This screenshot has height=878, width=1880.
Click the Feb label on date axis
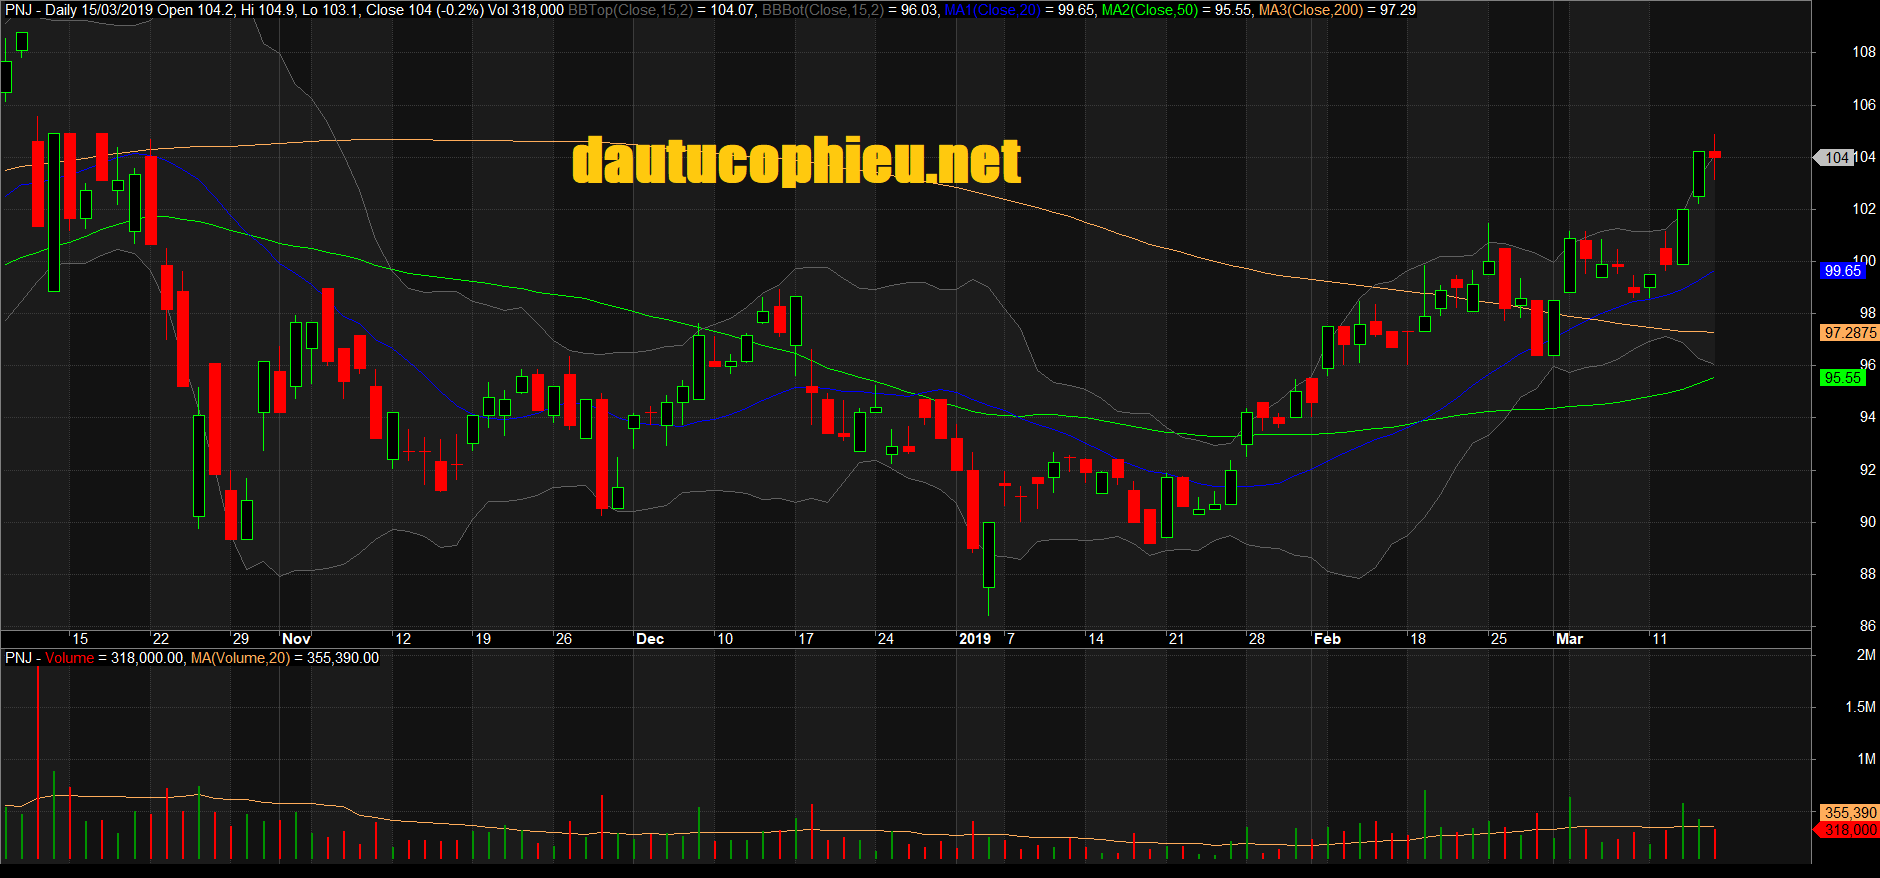(x=1327, y=639)
